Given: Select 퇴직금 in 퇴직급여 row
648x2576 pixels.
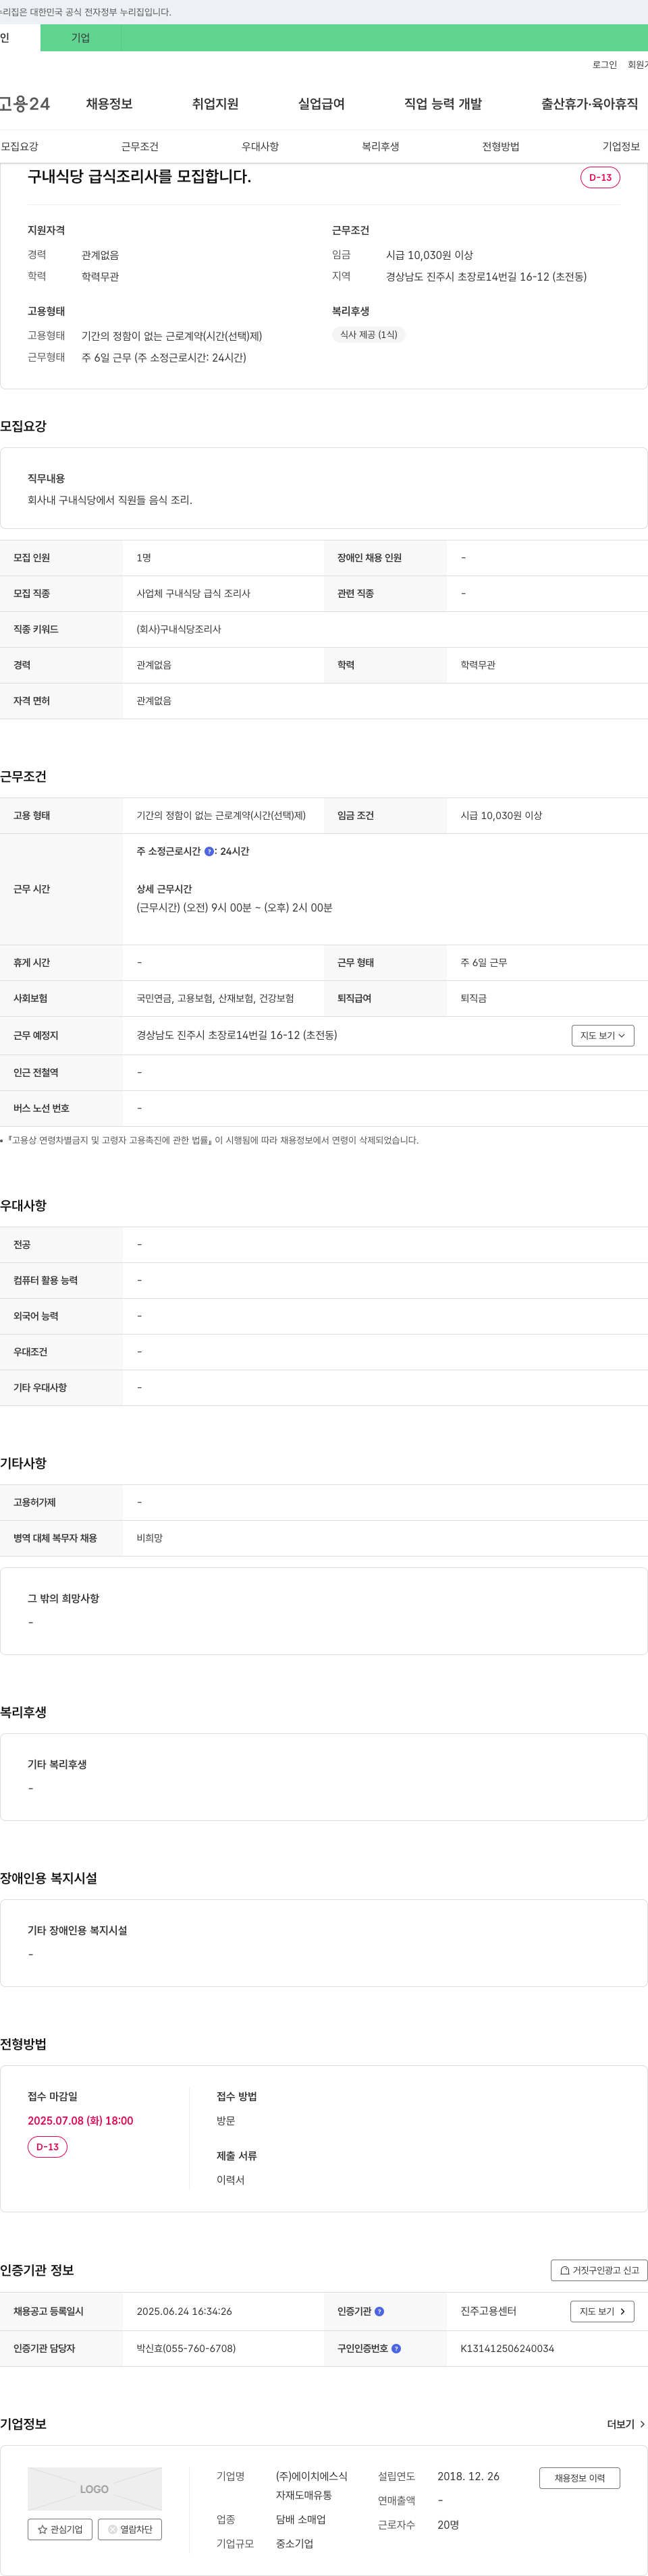Looking at the screenshot, I should 473,998.
